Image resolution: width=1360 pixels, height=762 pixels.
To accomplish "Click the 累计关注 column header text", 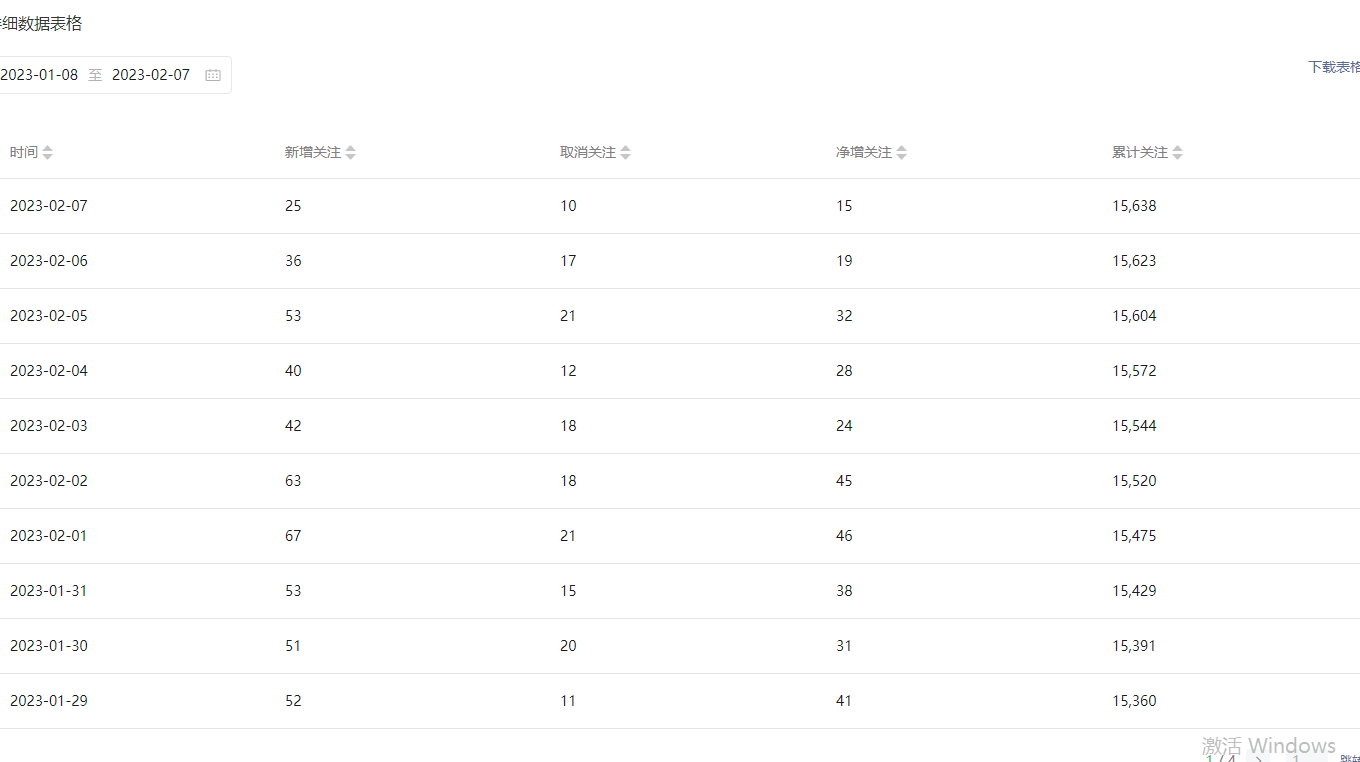I will [1139, 153].
